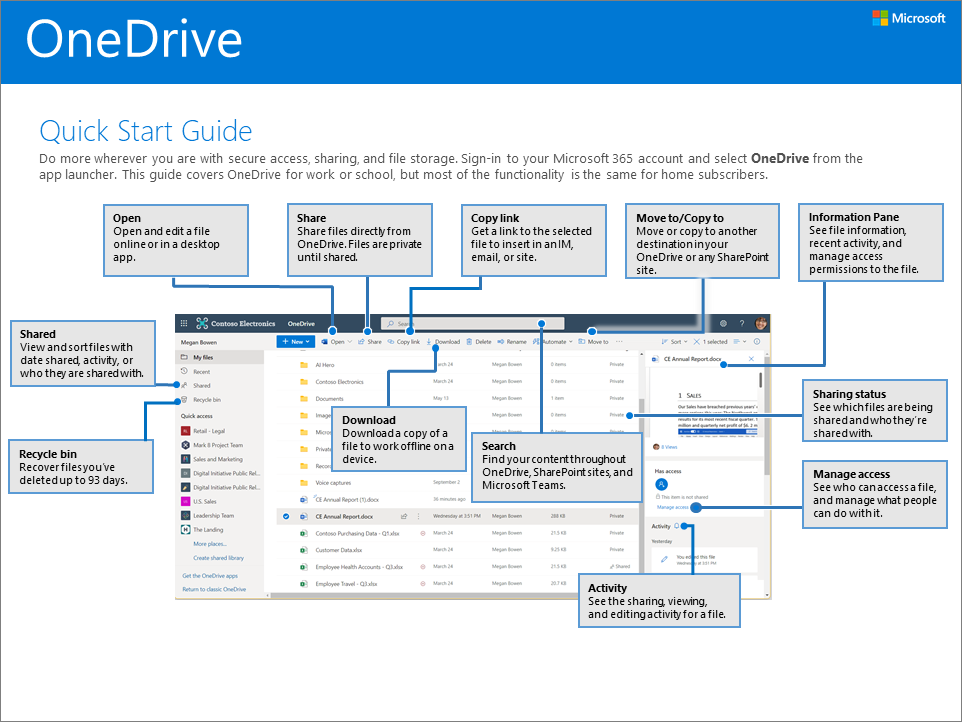Open the Mark 8 Project Team site icon

tap(185, 444)
